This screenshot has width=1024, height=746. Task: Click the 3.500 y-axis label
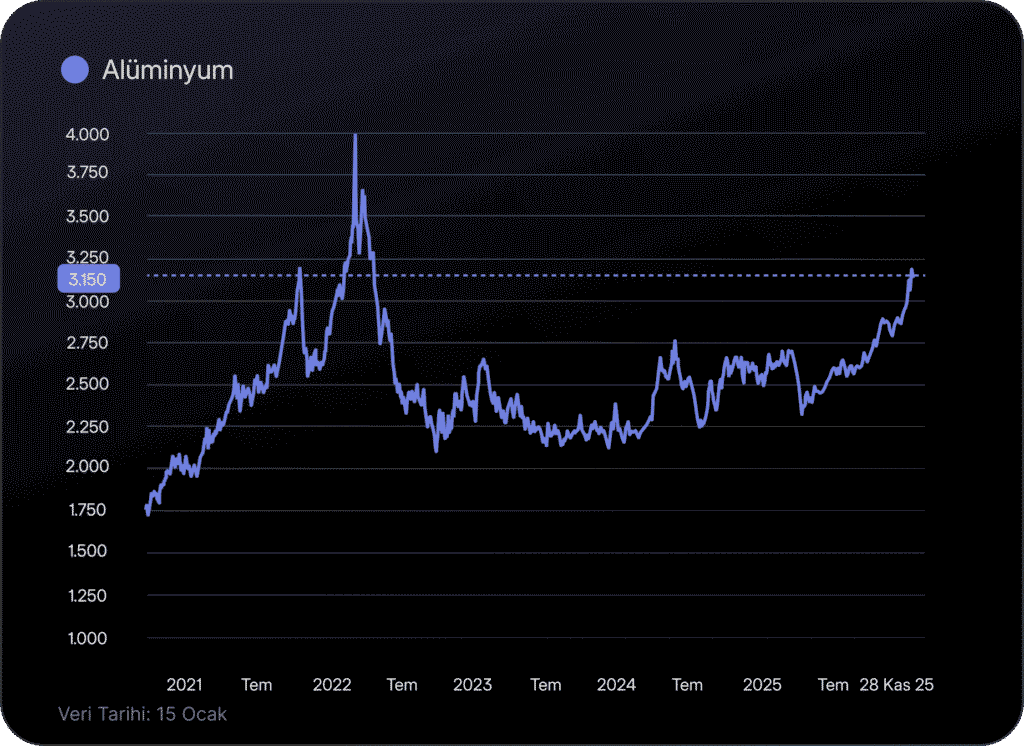point(88,216)
